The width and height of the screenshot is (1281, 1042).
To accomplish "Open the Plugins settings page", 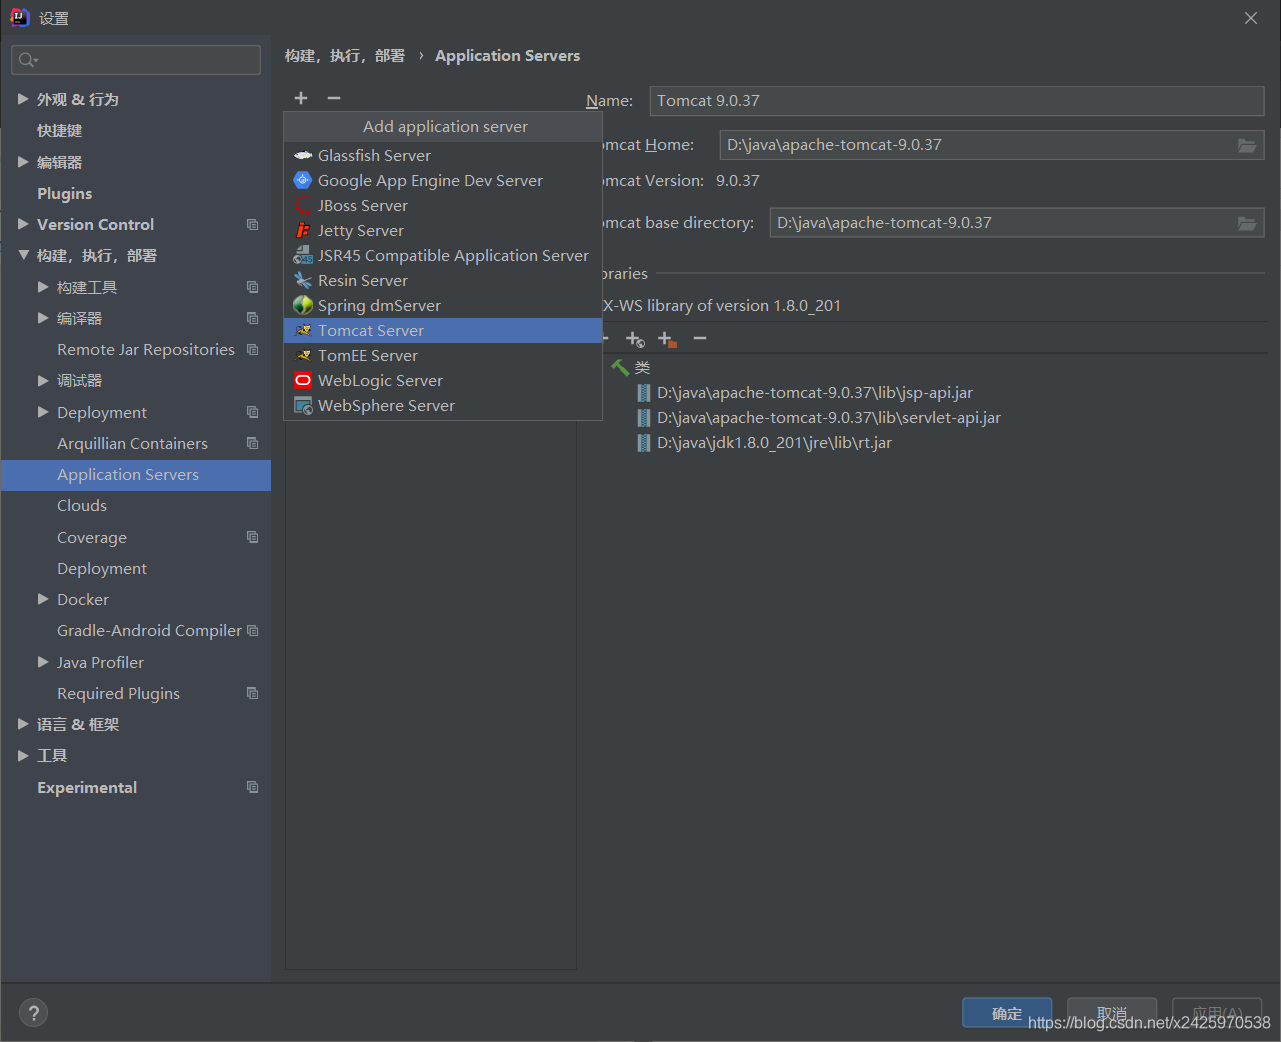I will pyautogui.click(x=65, y=193).
